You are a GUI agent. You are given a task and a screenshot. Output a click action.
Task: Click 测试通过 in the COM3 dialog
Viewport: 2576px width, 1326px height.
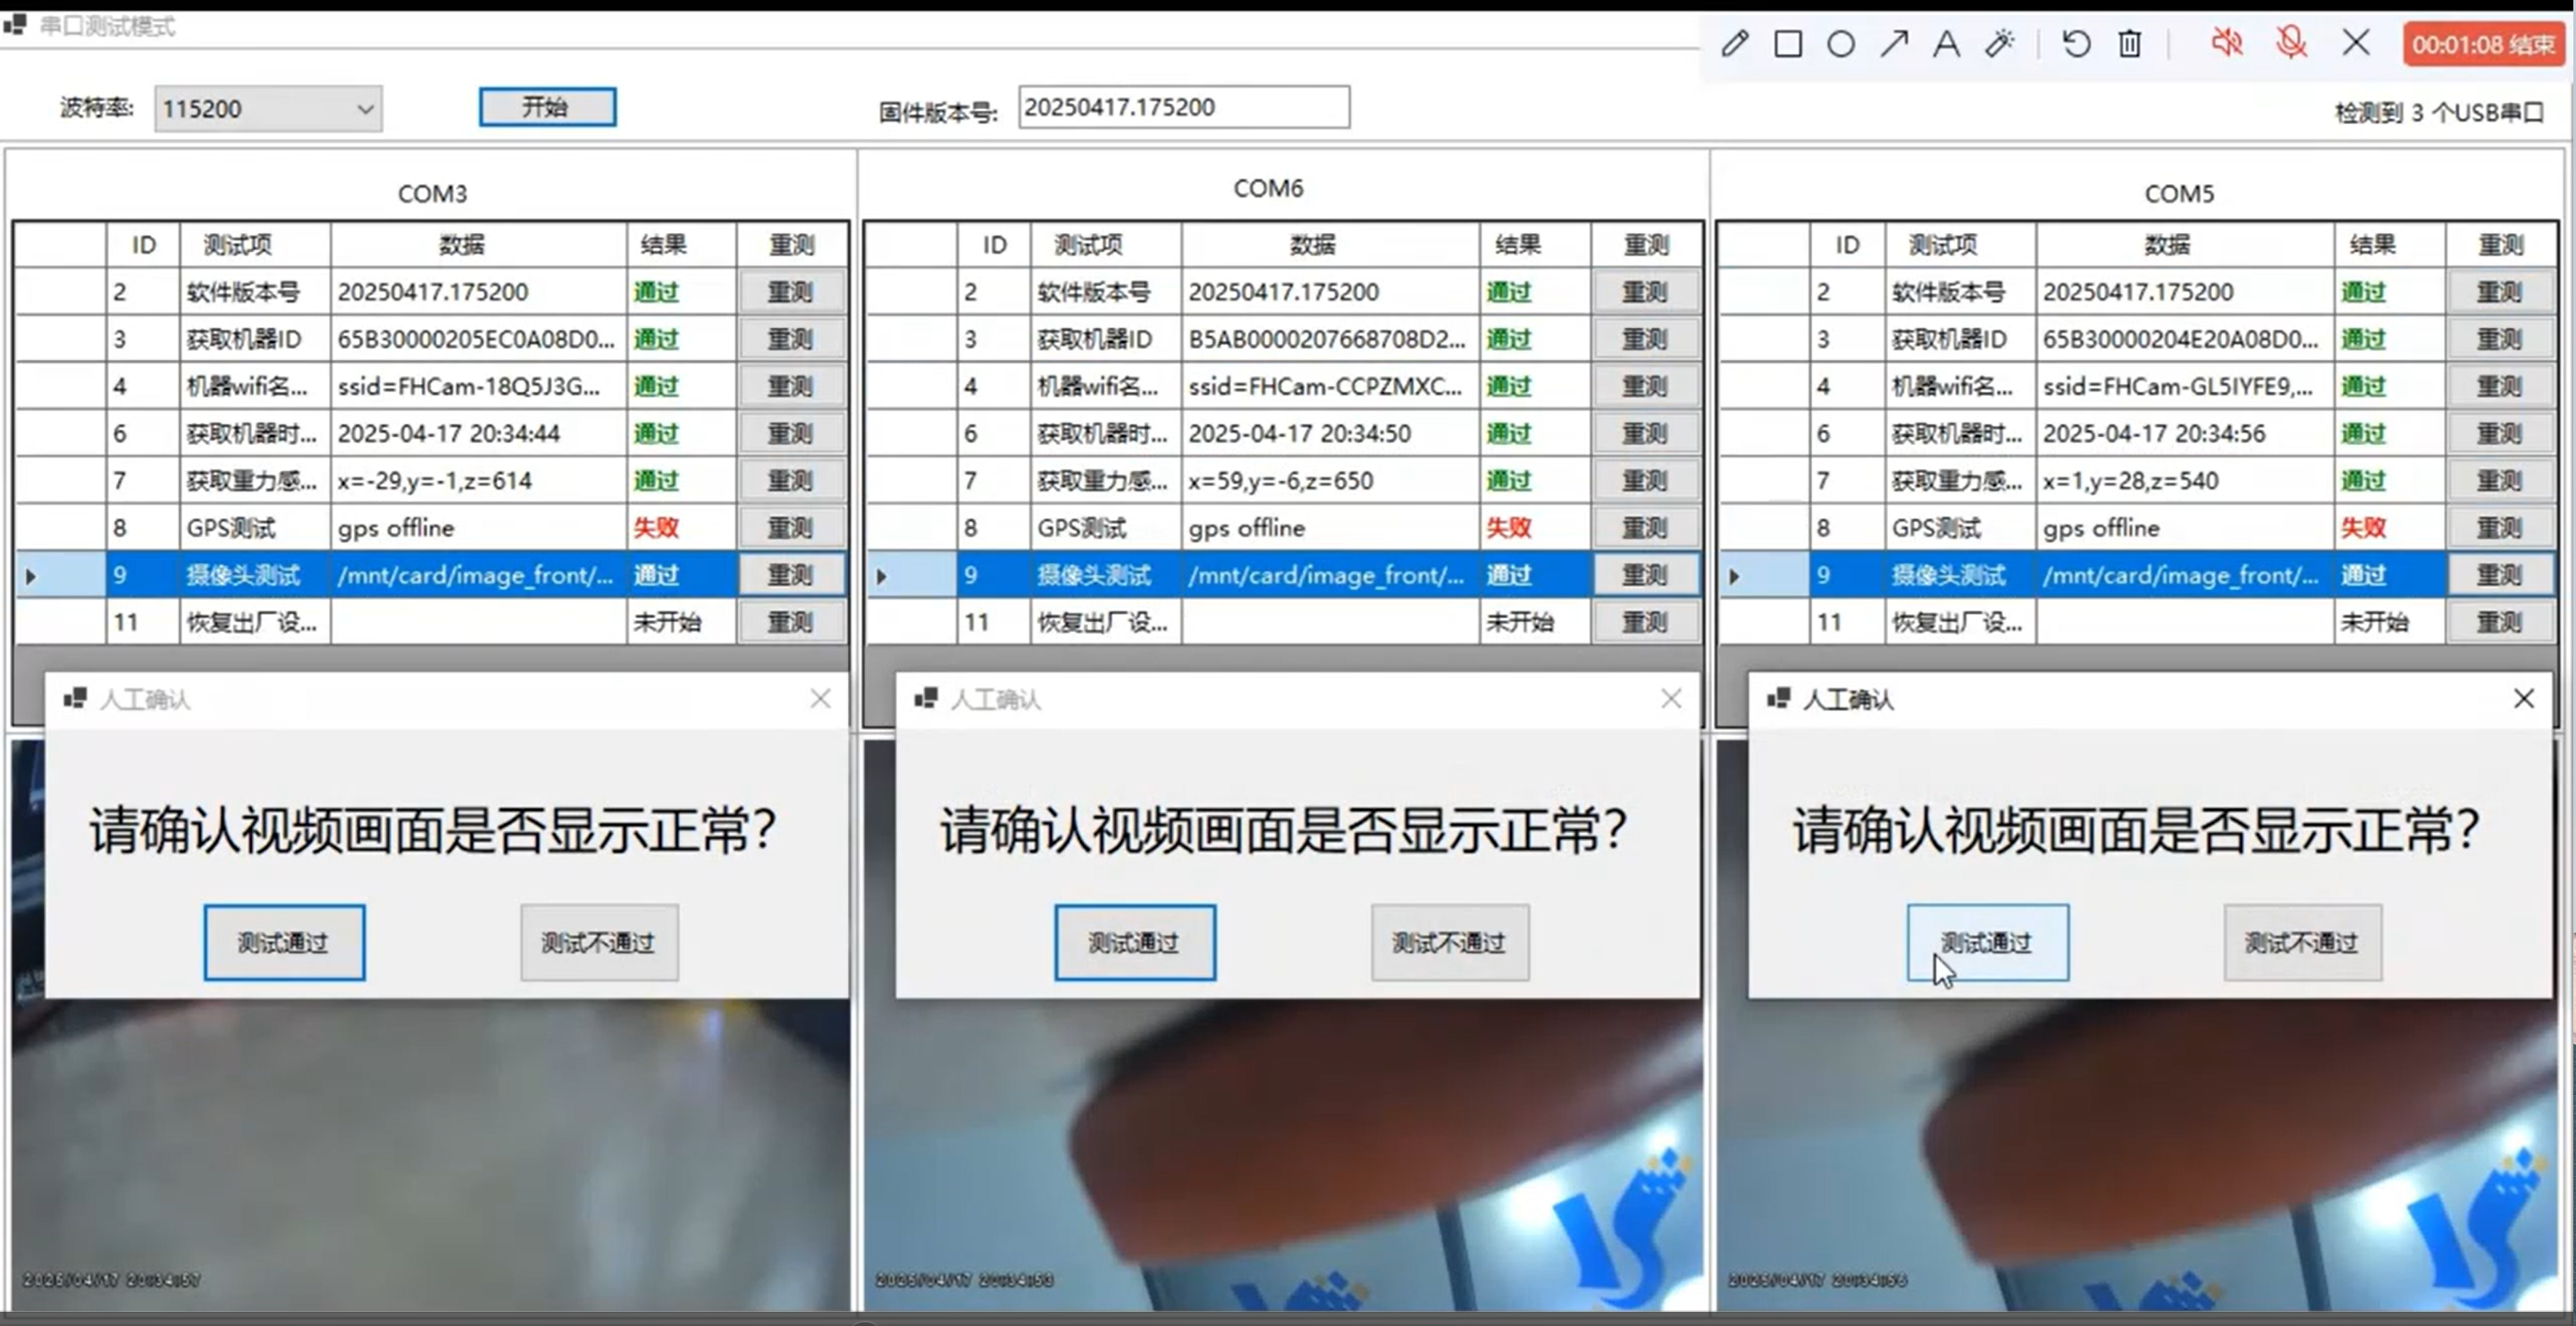point(284,943)
